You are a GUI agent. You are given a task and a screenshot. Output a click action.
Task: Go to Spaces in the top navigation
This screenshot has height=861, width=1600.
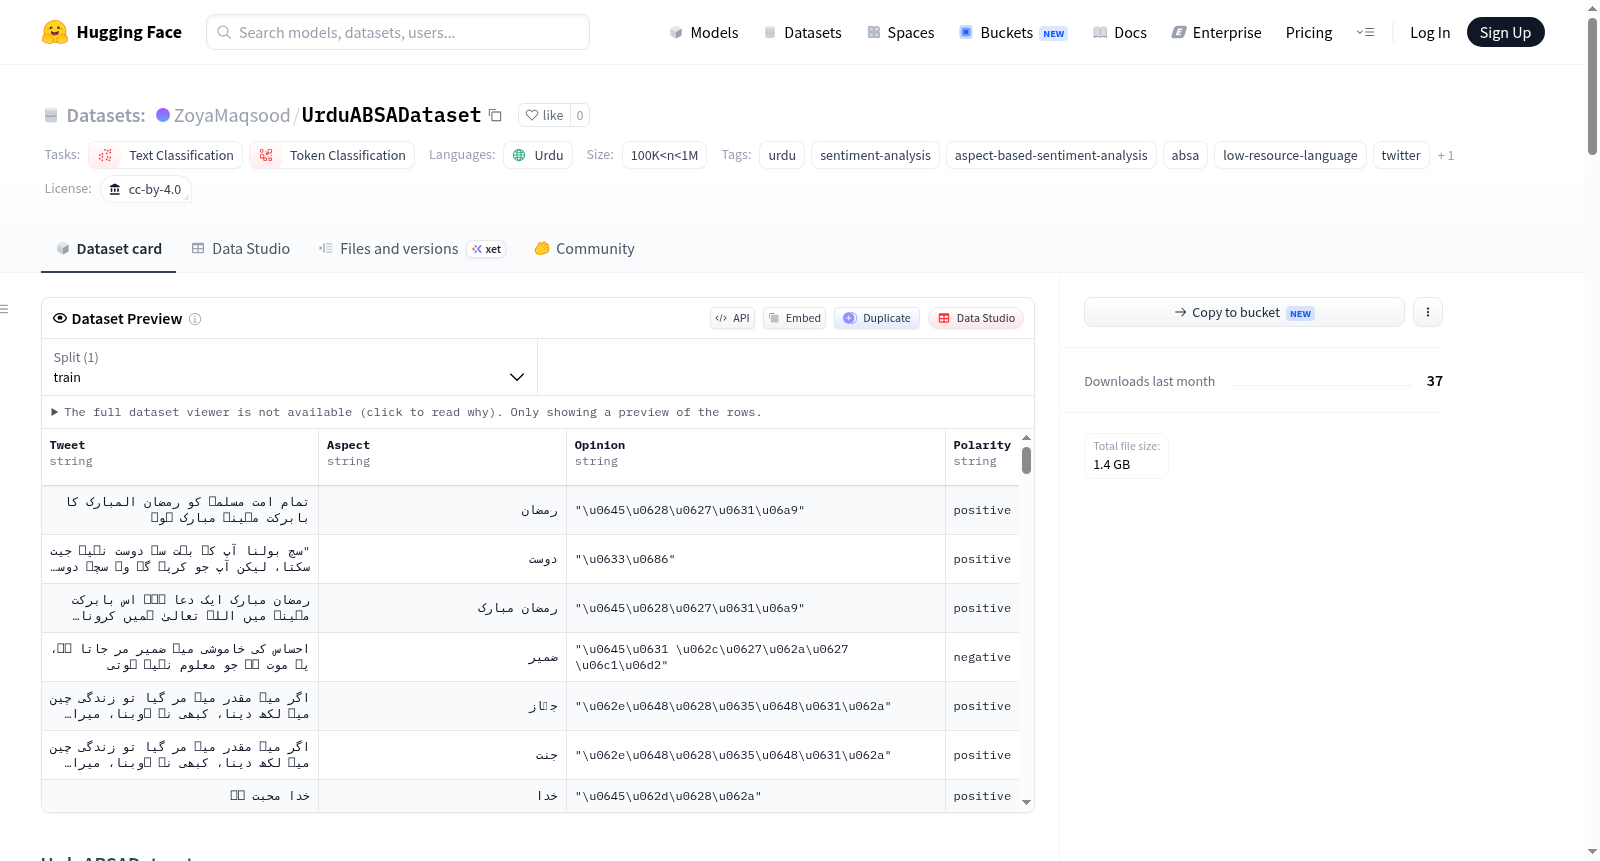(x=900, y=32)
